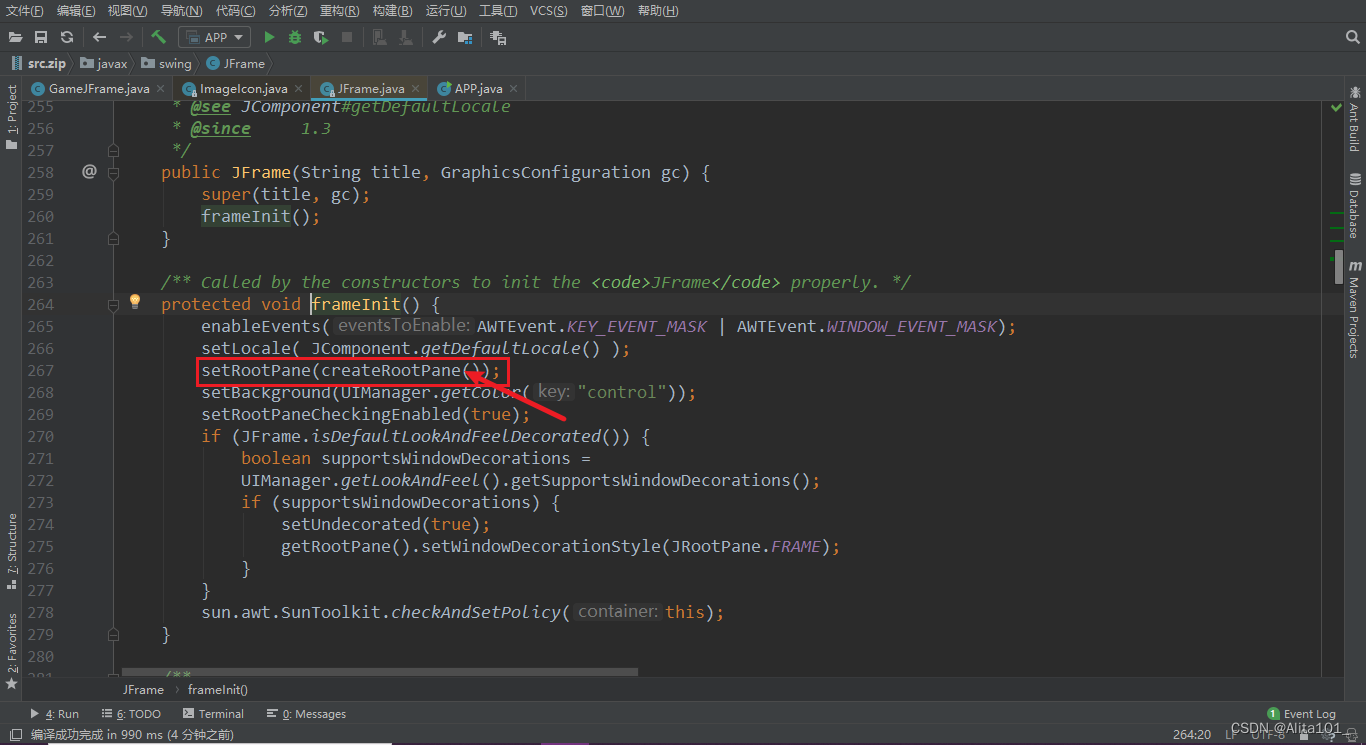Open the 代码(C) menu

235,10
